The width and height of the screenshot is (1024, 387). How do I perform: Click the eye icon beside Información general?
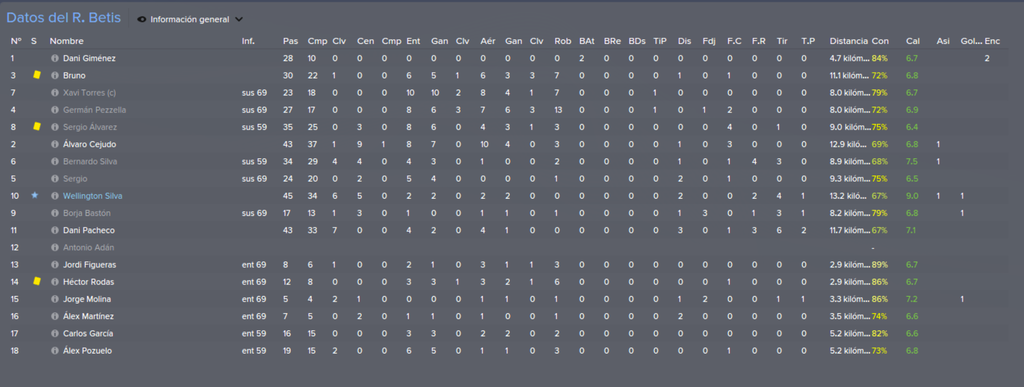142,20
